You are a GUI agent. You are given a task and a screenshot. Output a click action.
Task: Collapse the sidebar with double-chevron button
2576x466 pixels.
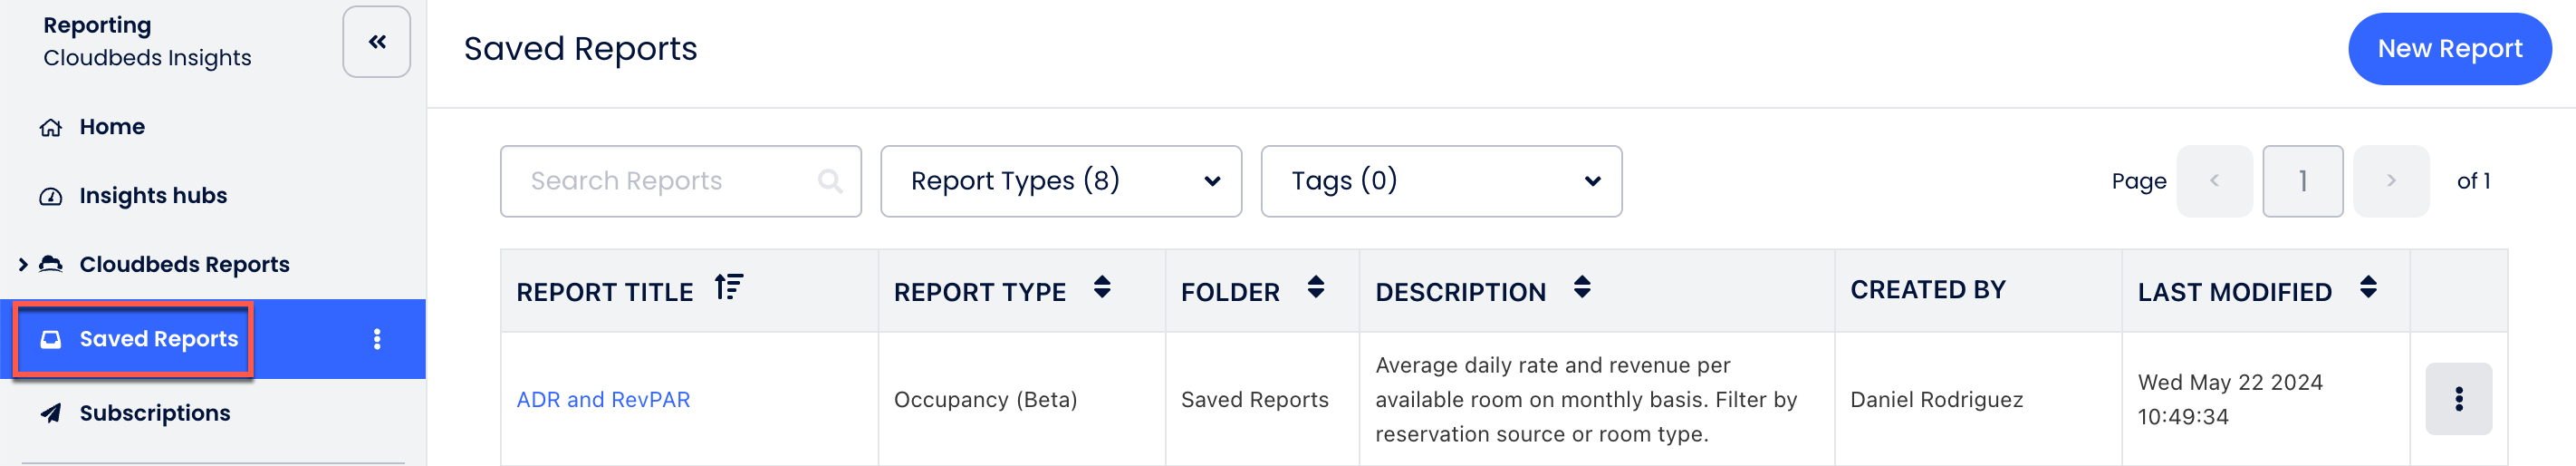point(376,42)
